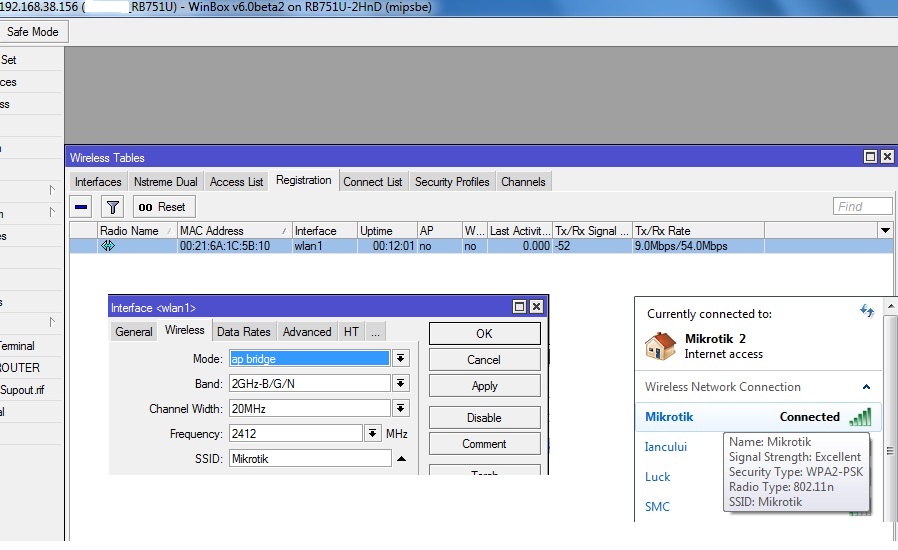Screen dimensions: 898x550
Task: Click the remove (minus) button in Wireless Tables
Action: [81, 207]
